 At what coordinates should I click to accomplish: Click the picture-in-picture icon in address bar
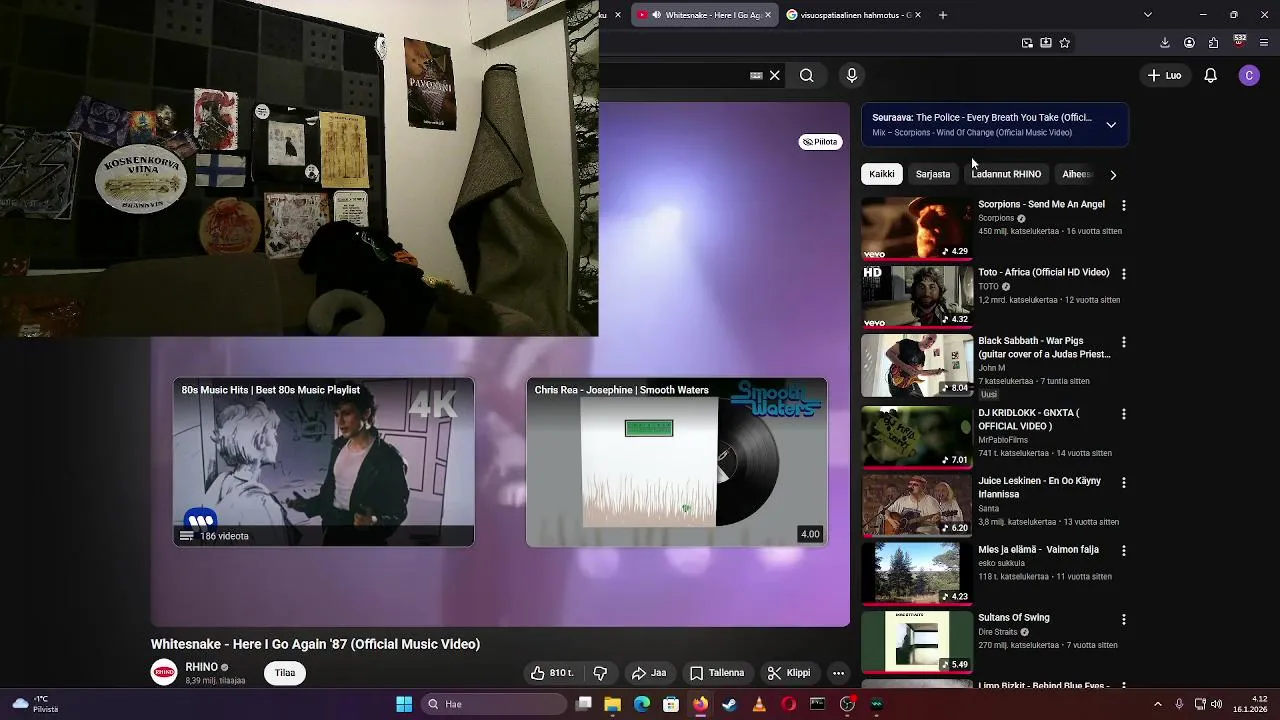1027,43
